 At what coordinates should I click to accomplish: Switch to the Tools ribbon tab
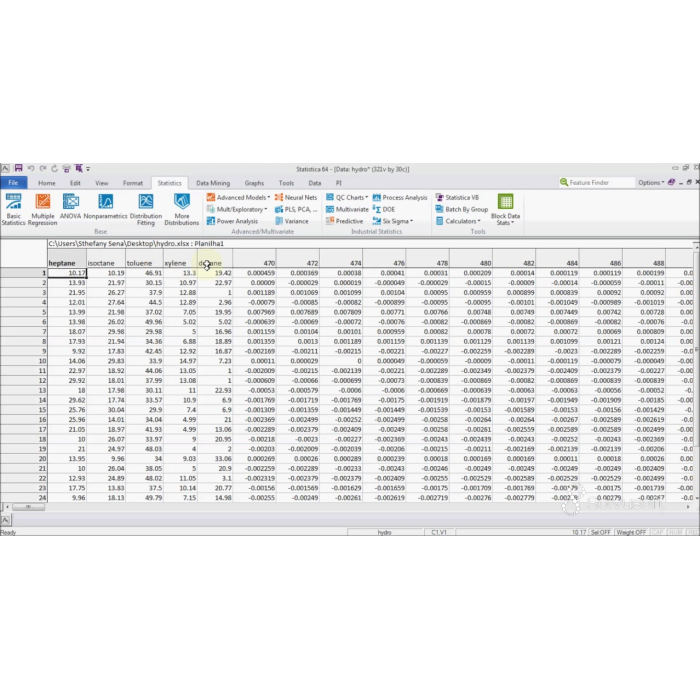point(286,183)
